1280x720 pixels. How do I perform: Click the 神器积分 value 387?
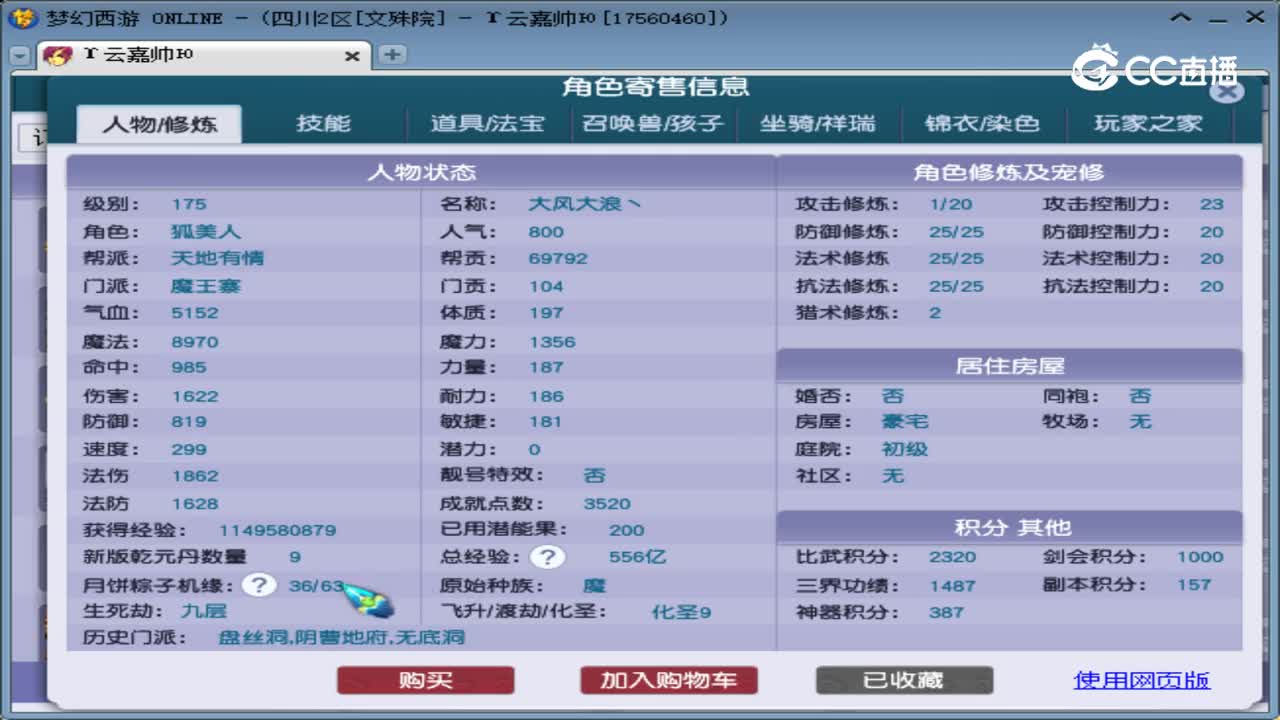946,612
